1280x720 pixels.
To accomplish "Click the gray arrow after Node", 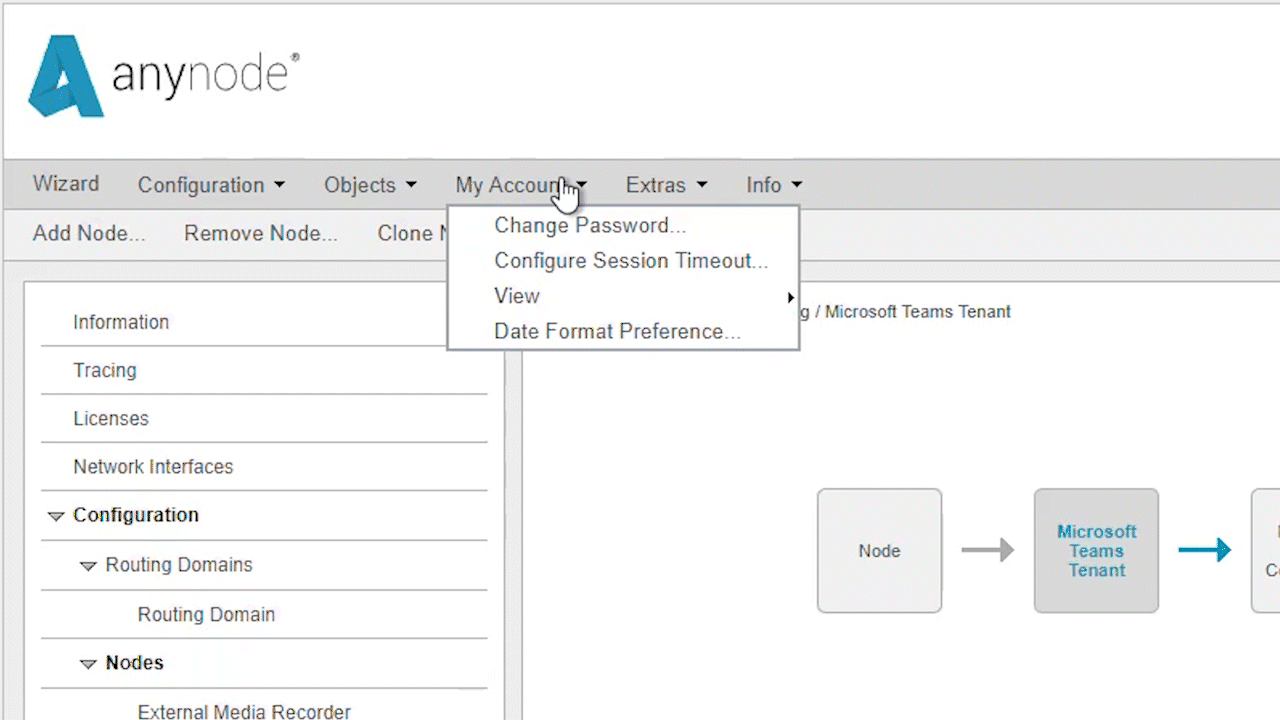I will 988,550.
